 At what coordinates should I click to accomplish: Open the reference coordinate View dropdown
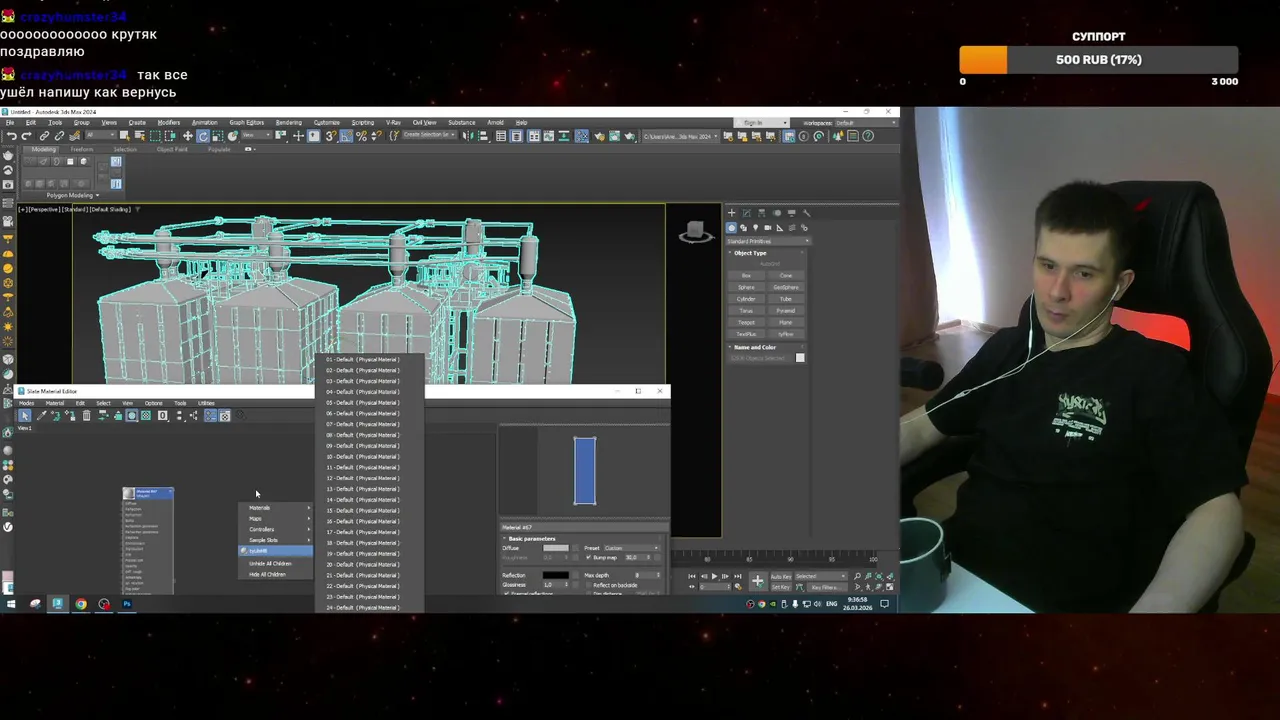(258, 136)
